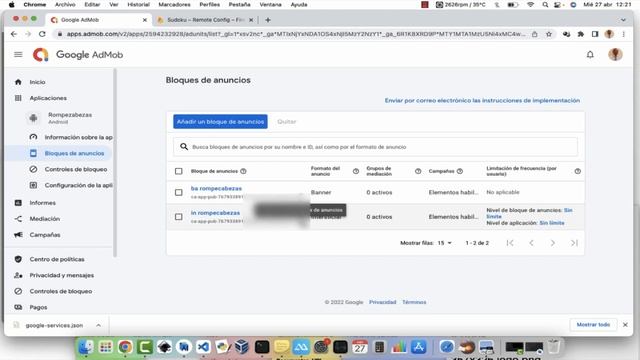
Task: Go to next page of table
Action: [x=553, y=243]
